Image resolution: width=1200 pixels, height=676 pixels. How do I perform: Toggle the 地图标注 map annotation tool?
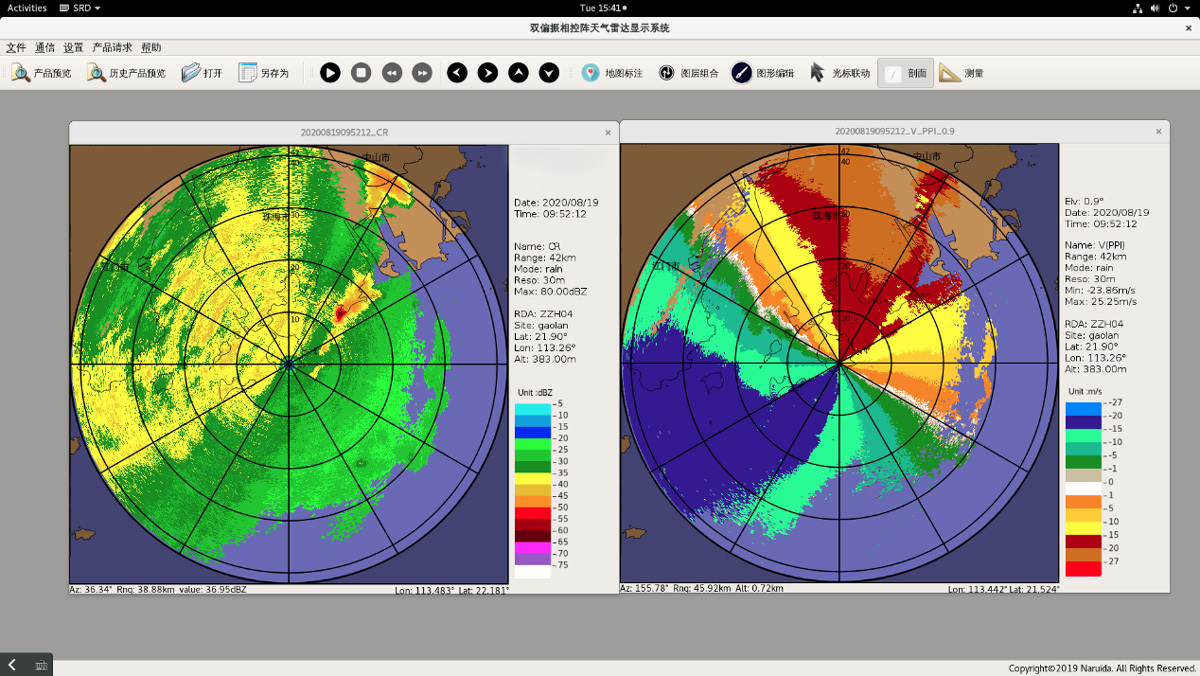point(612,73)
